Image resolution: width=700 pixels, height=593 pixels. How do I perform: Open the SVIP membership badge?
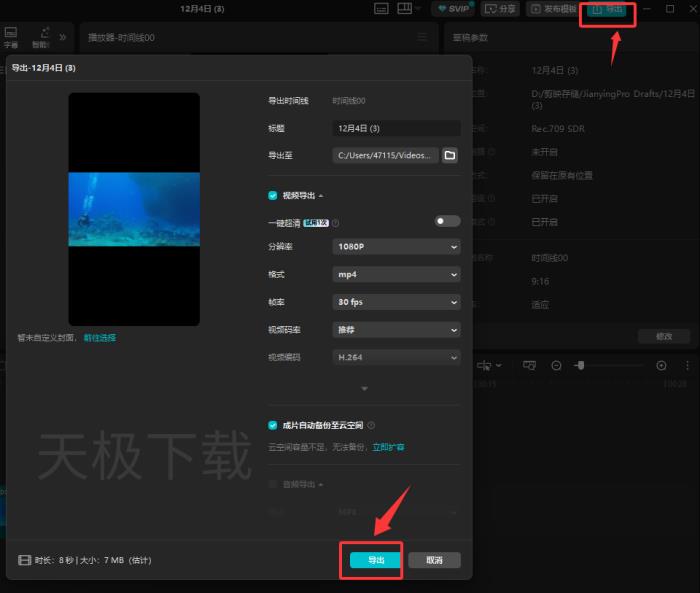[x=453, y=9]
